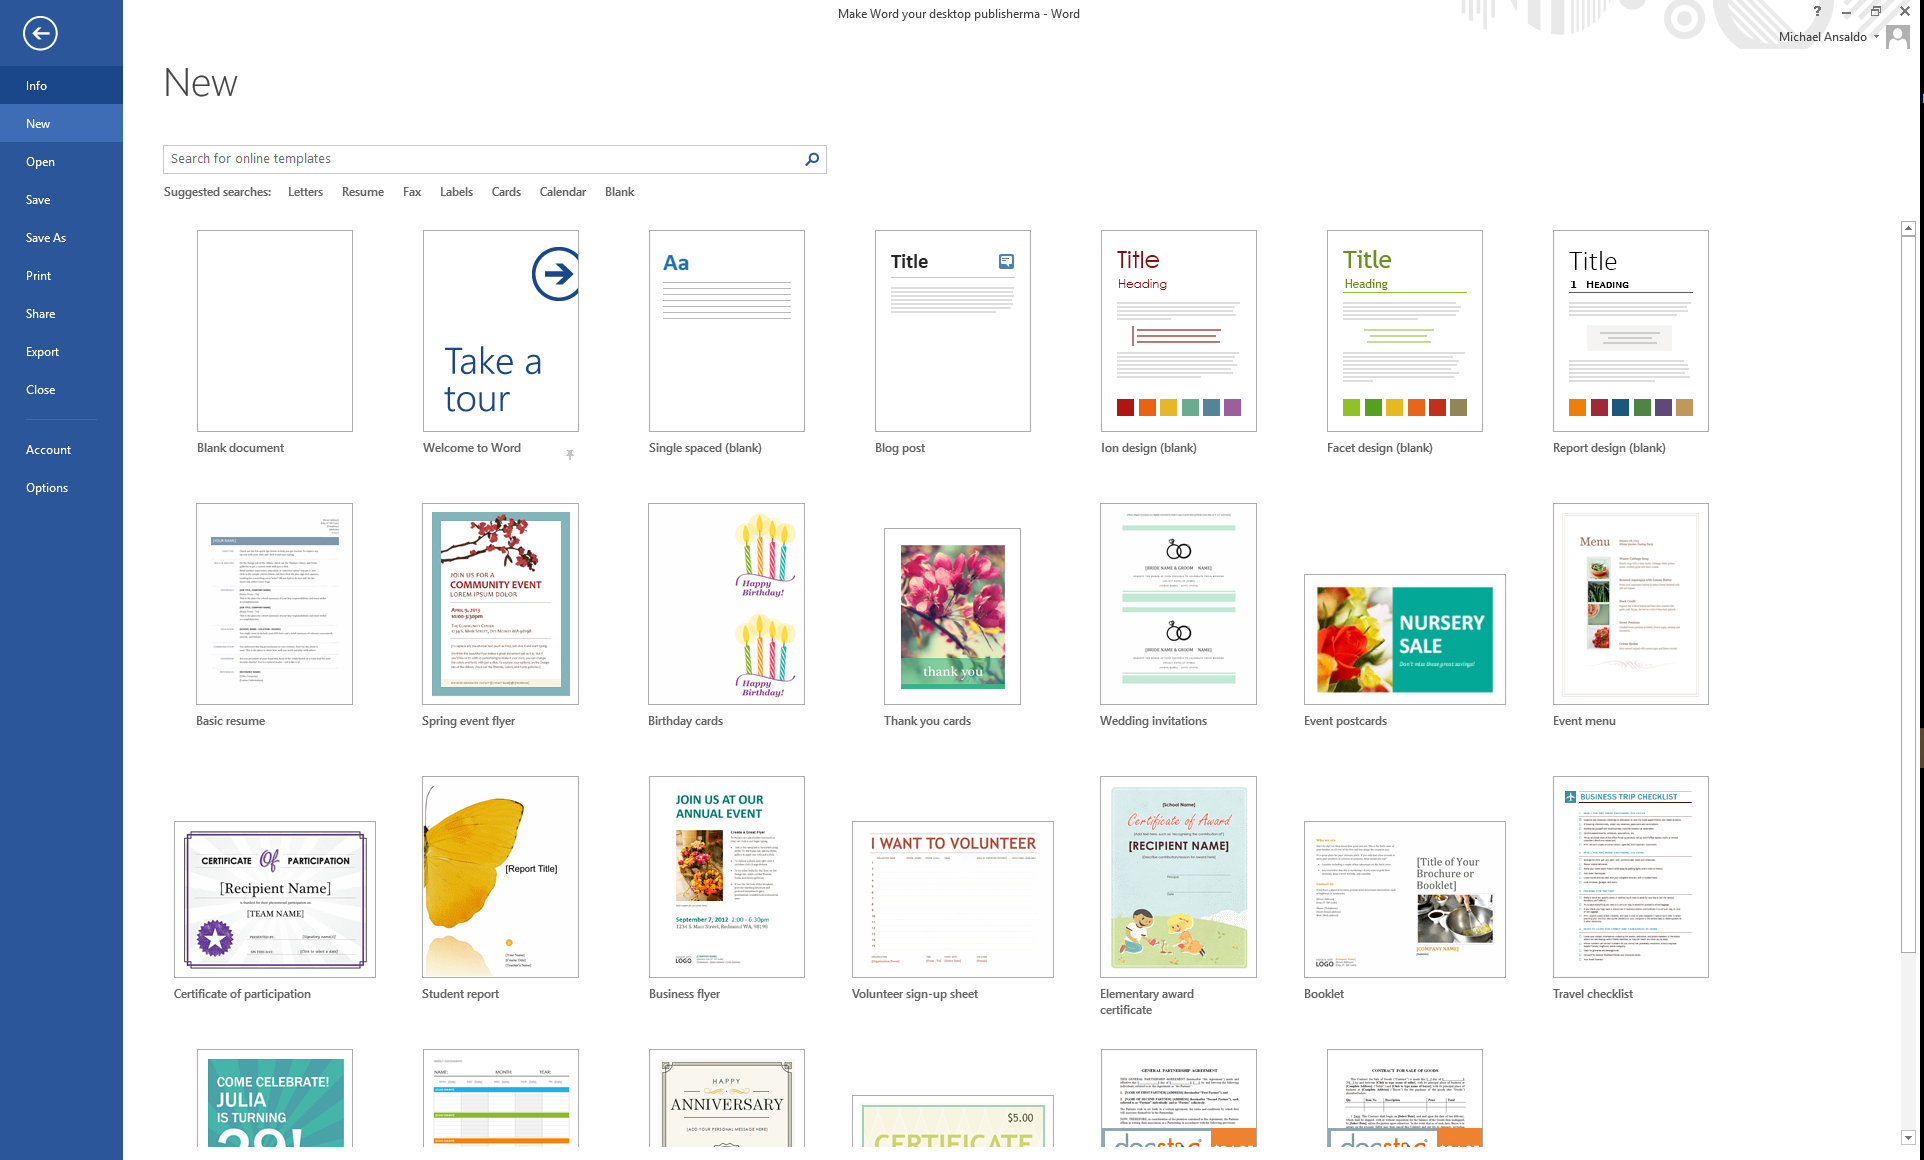Viewport: 1924px width, 1160px height.
Task: Click the Help question mark icon
Action: 1817,11
